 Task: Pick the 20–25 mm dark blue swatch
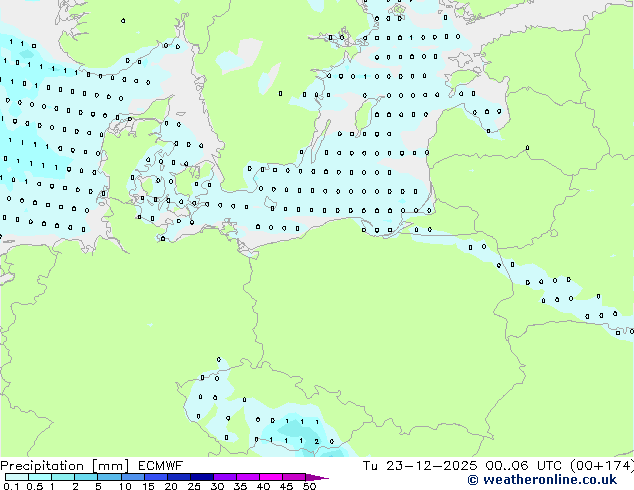pyautogui.click(x=178, y=477)
